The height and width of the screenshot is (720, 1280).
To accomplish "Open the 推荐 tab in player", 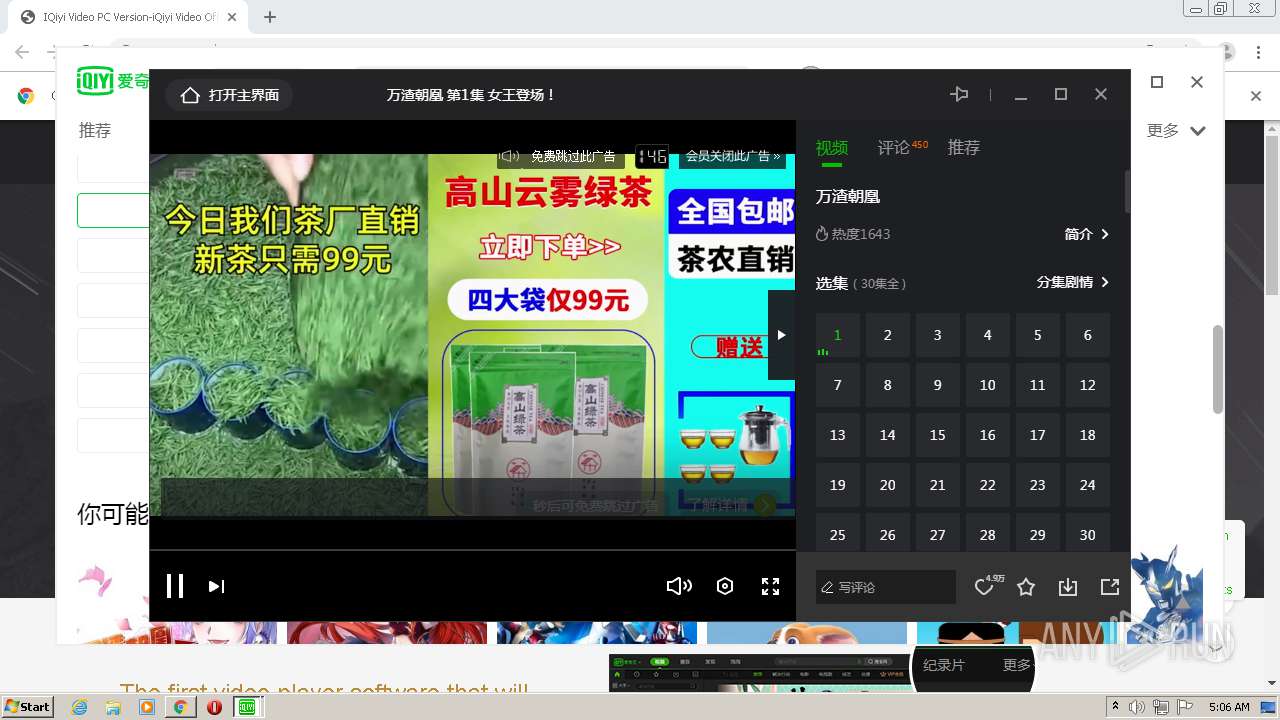I will [x=964, y=148].
